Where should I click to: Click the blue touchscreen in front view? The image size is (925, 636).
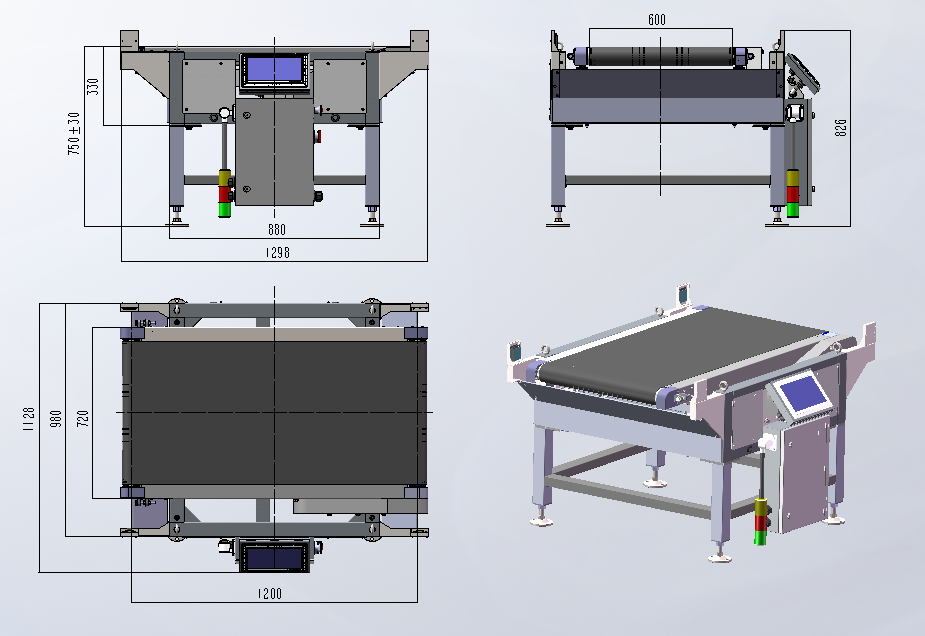coord(274,70)
